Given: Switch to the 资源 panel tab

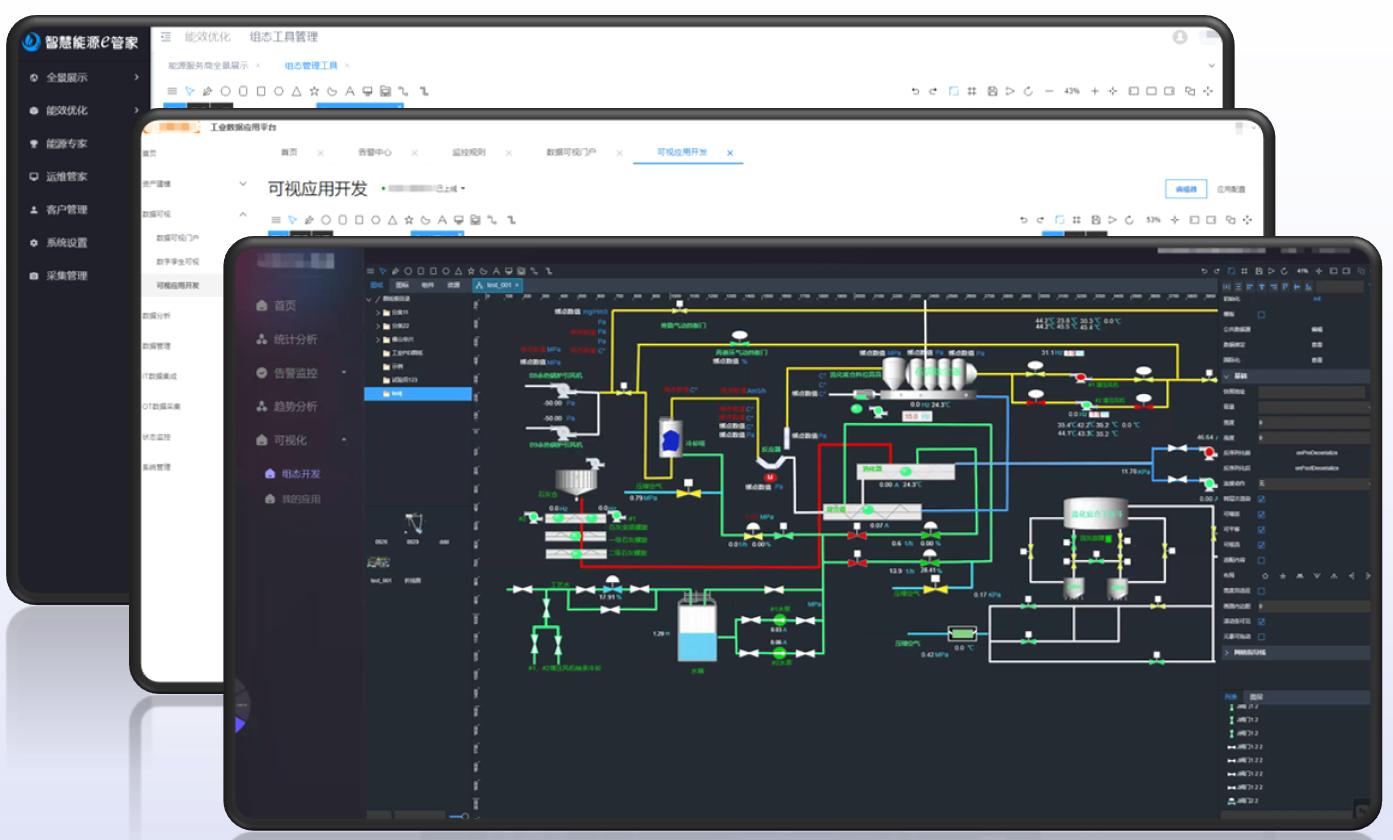Looking at the screenshot, I should tap(453, 286).
